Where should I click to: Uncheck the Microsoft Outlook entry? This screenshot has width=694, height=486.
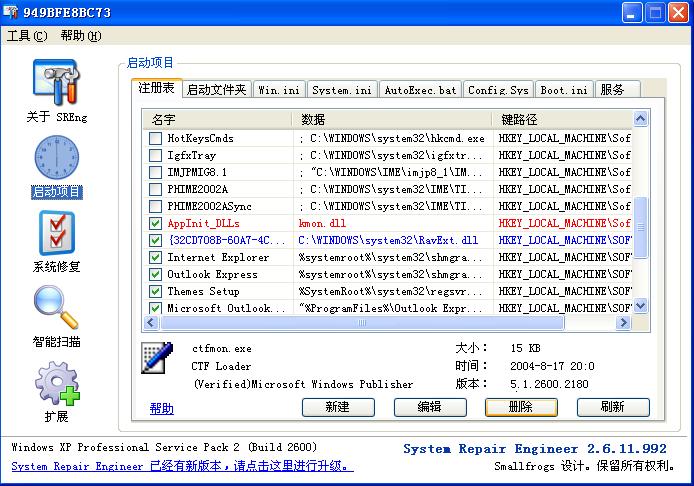155,308
